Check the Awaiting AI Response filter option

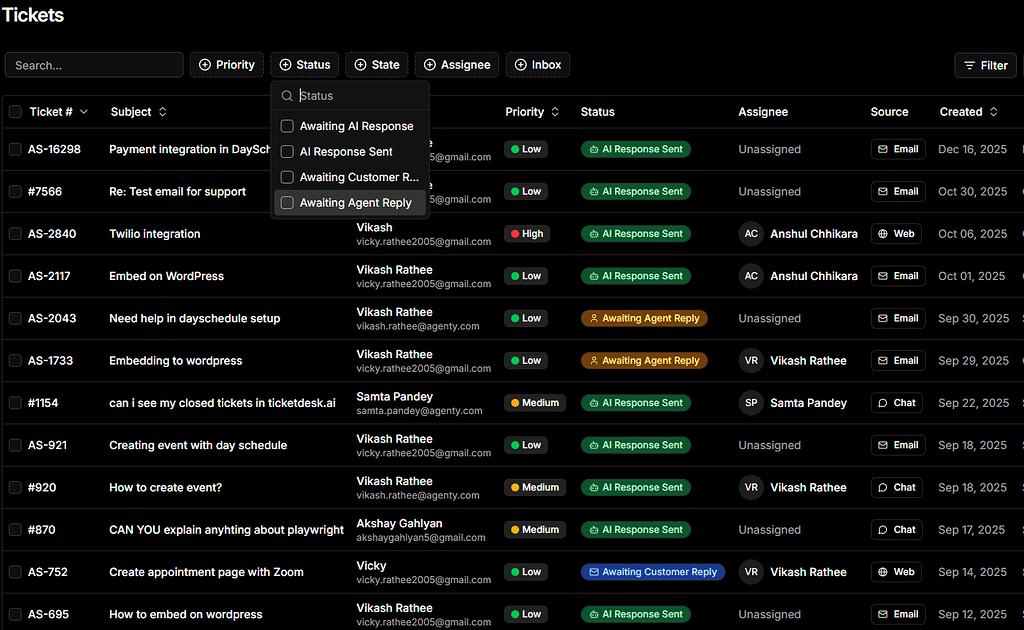286,126
